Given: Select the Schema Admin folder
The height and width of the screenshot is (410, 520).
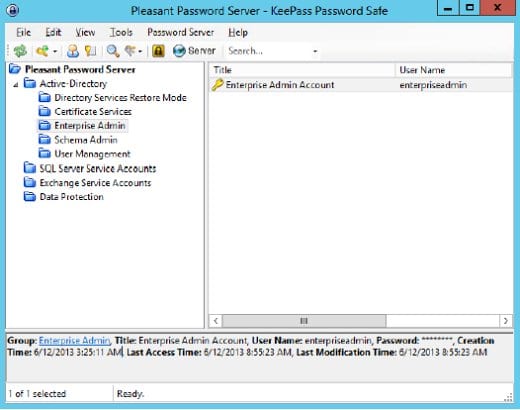Looking at the screenshot, I should [86, 140].
